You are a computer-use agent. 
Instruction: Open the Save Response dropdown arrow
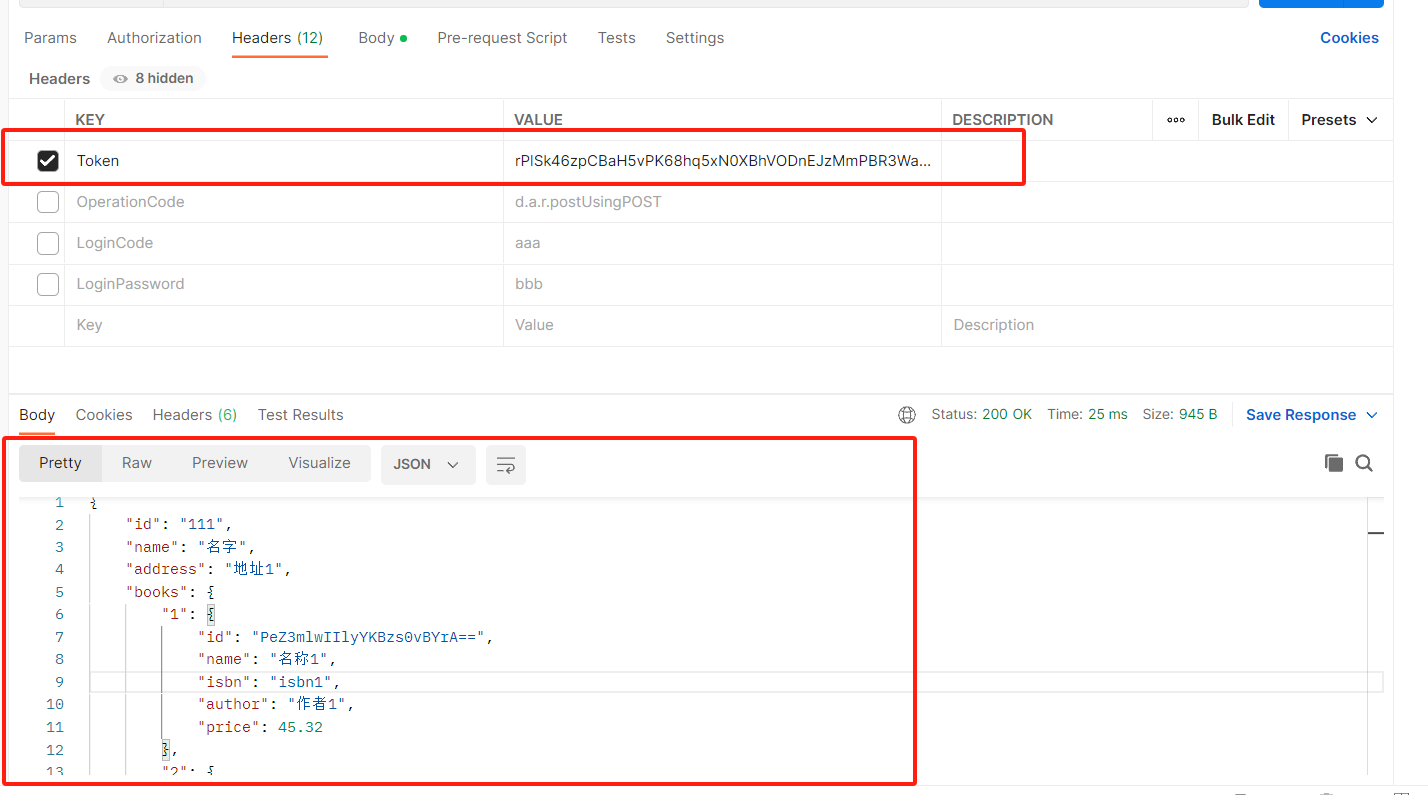pyautogui.click(x=1372, y=415)
